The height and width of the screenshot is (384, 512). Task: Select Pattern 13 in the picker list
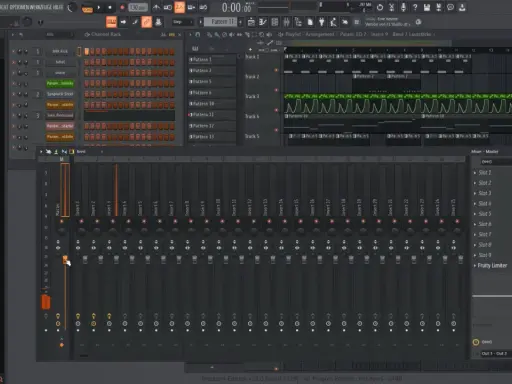click(212, 137)
